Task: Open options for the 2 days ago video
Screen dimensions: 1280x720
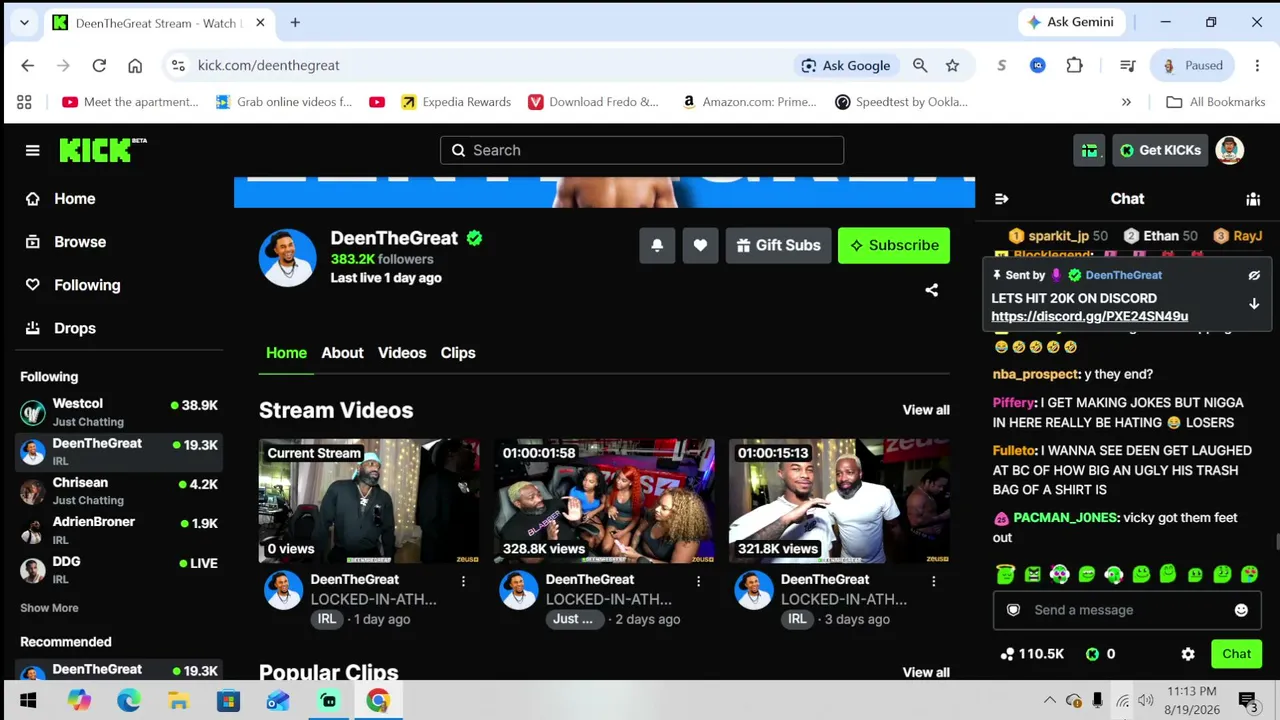Action: click(x=698, y=580)
